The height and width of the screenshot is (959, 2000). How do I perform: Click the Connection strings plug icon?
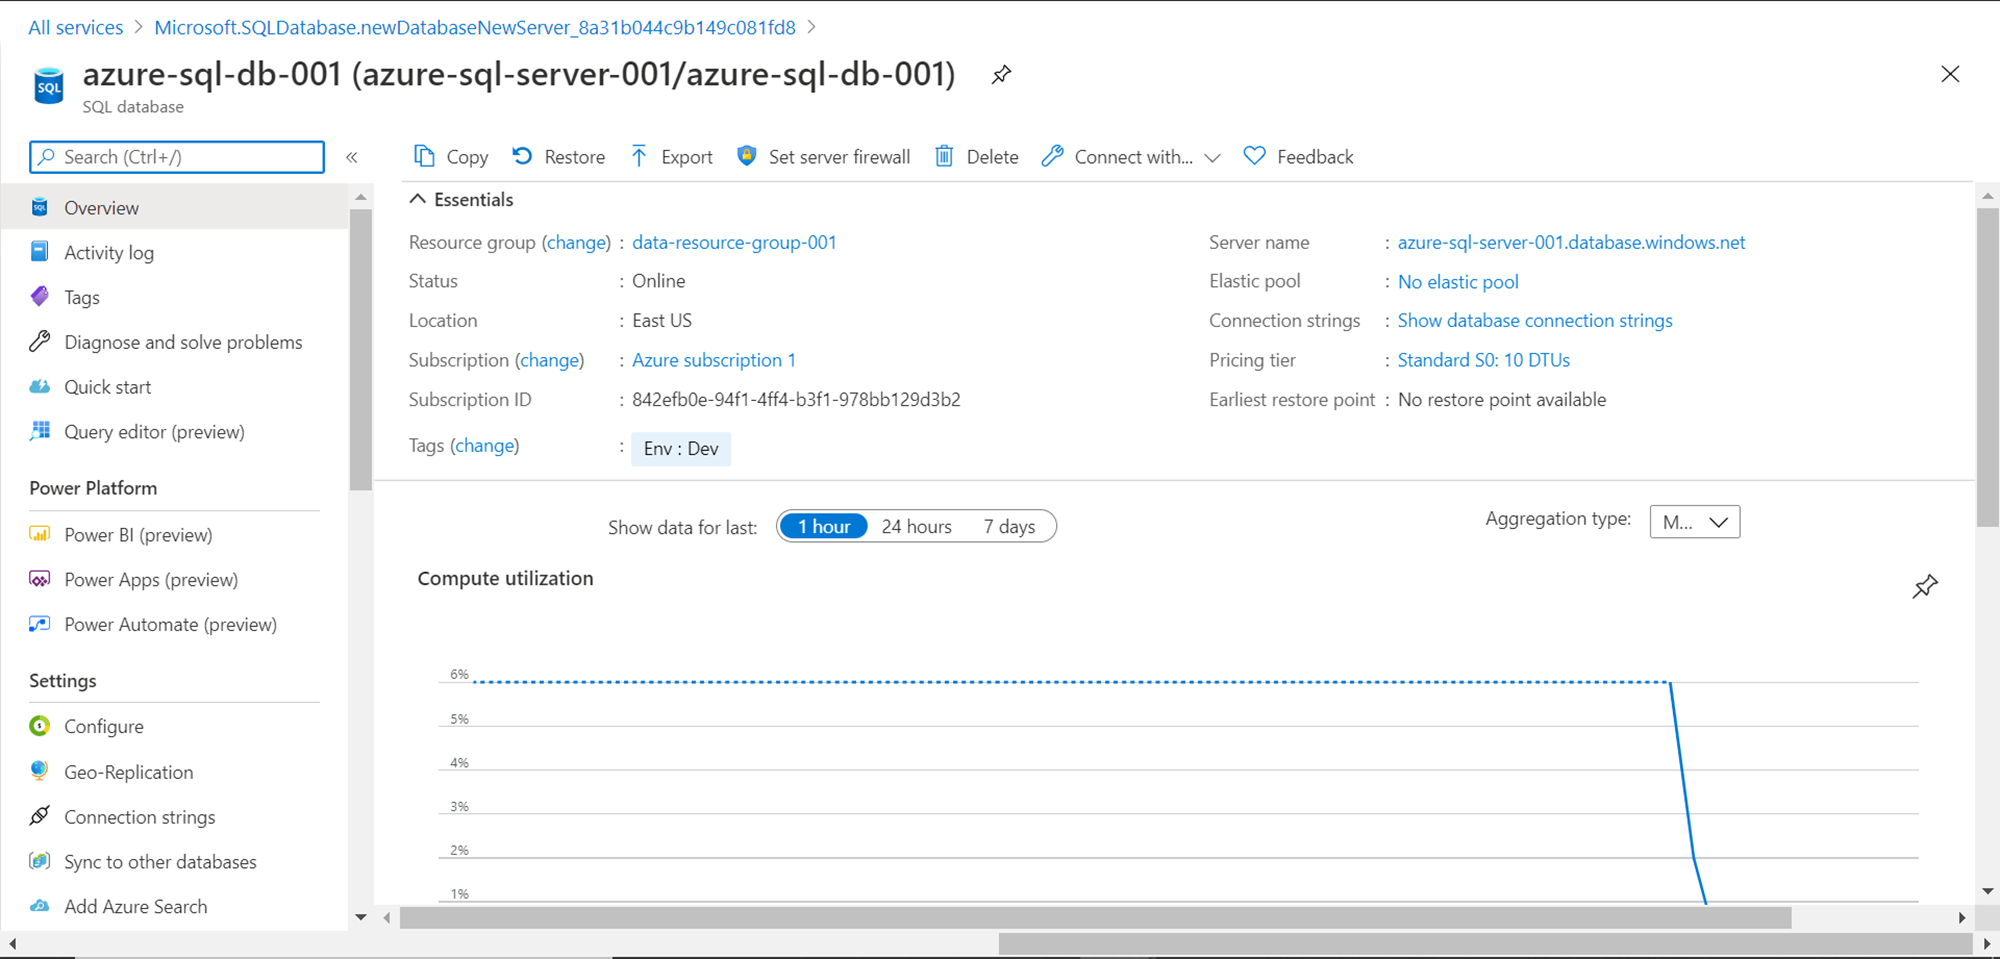[x=40, y=816]
